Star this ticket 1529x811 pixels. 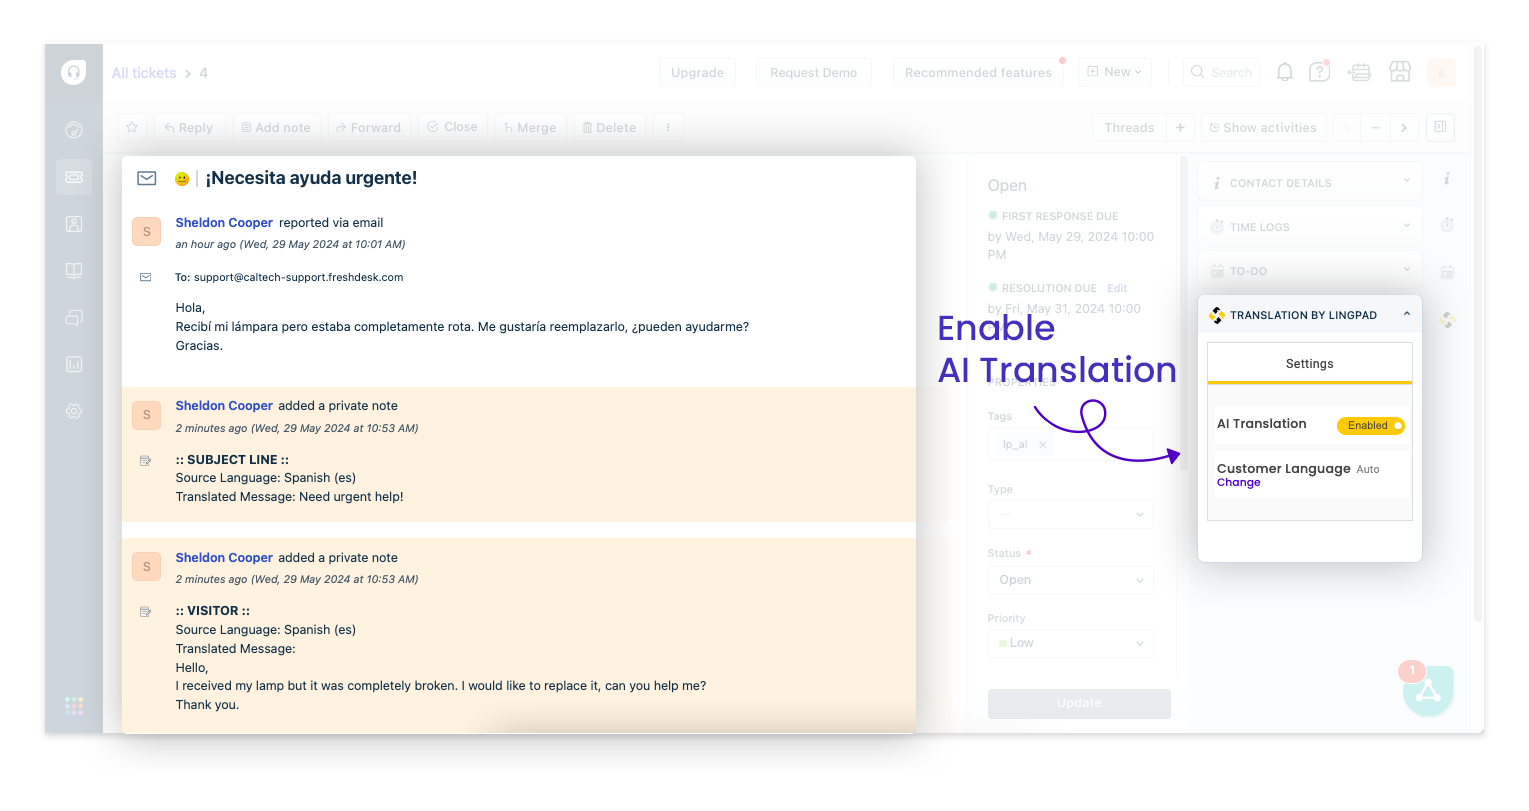[132, 128]
